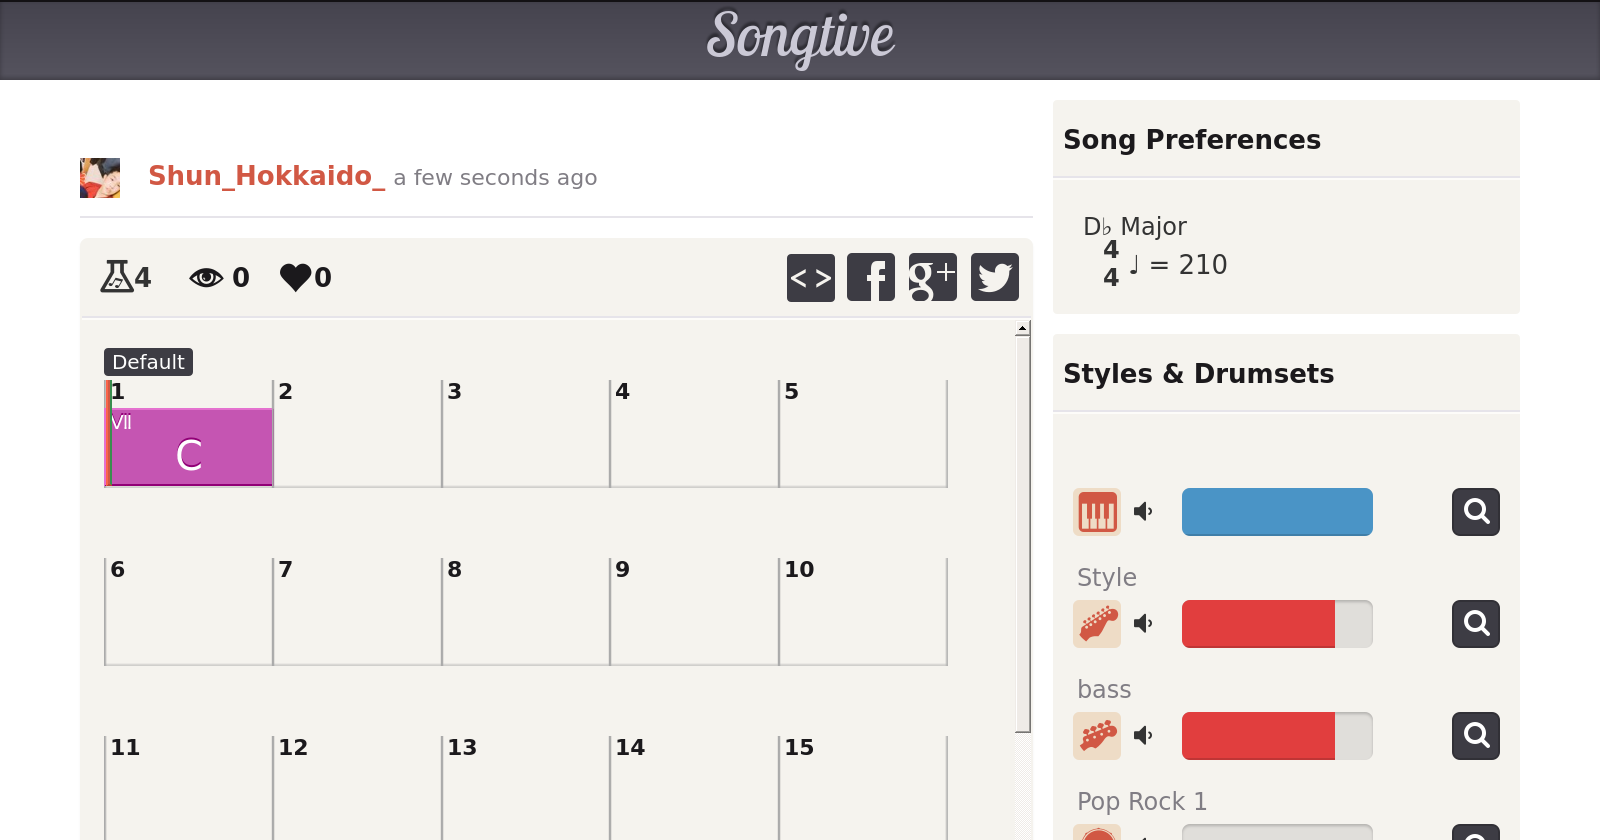Mute the electric guitar track

1143,624
